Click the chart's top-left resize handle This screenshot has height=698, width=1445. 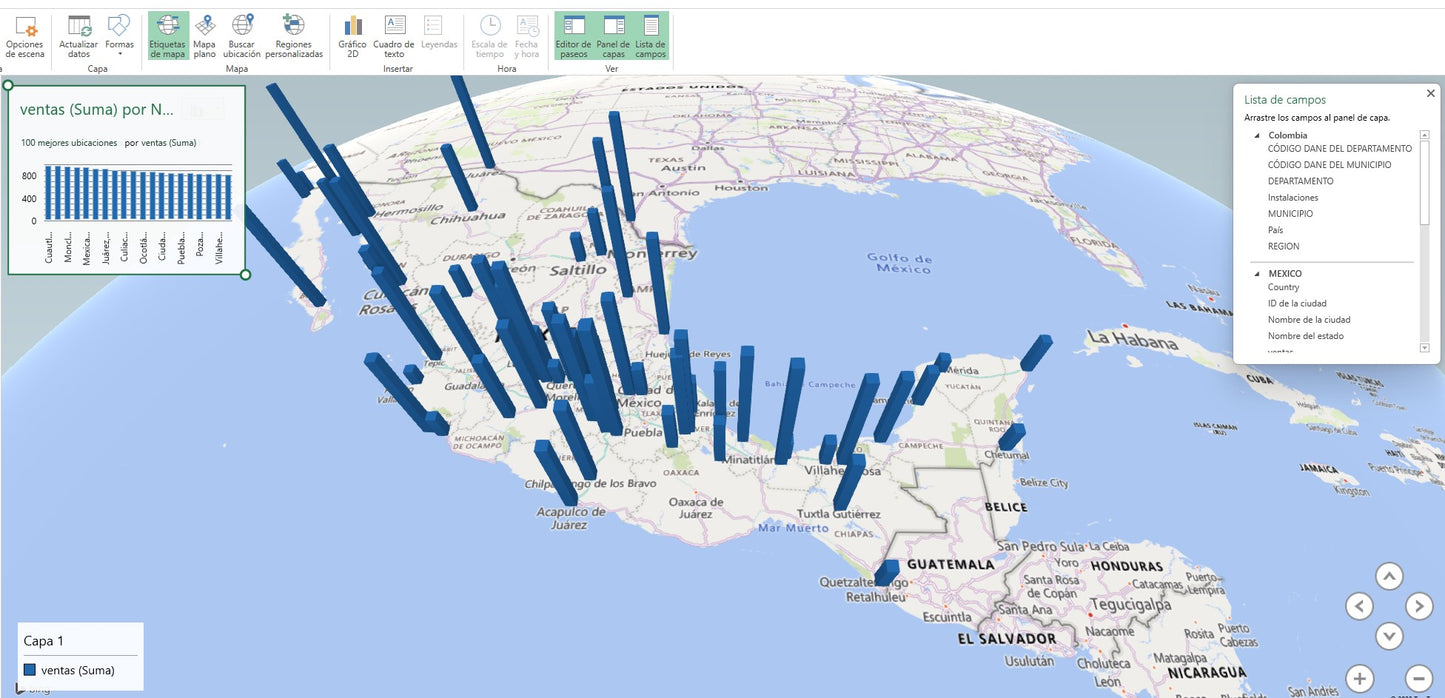pyautogui.click(x=8, y=85)
